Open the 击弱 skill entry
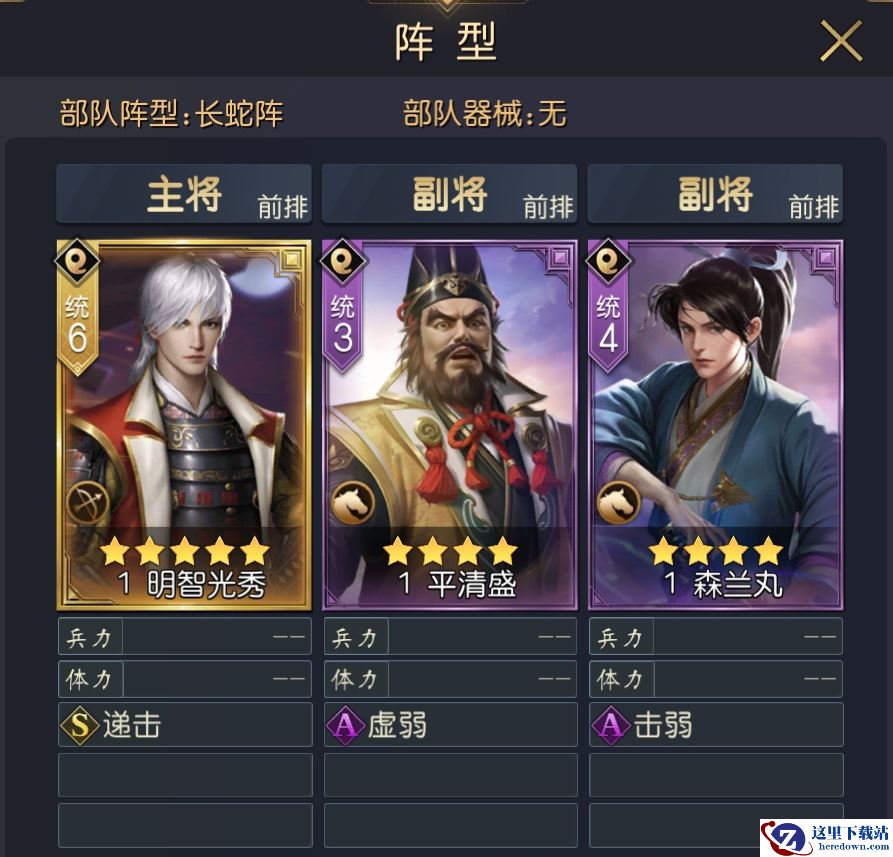The image size is (893, 857). 716,725
